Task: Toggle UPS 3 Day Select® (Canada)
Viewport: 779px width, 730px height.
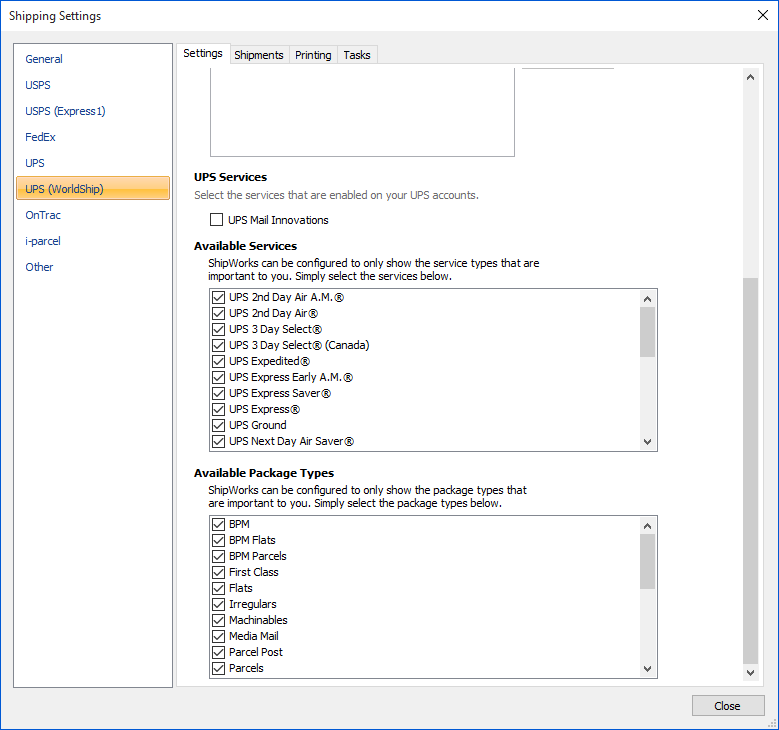Action: [x=218, y=345]
